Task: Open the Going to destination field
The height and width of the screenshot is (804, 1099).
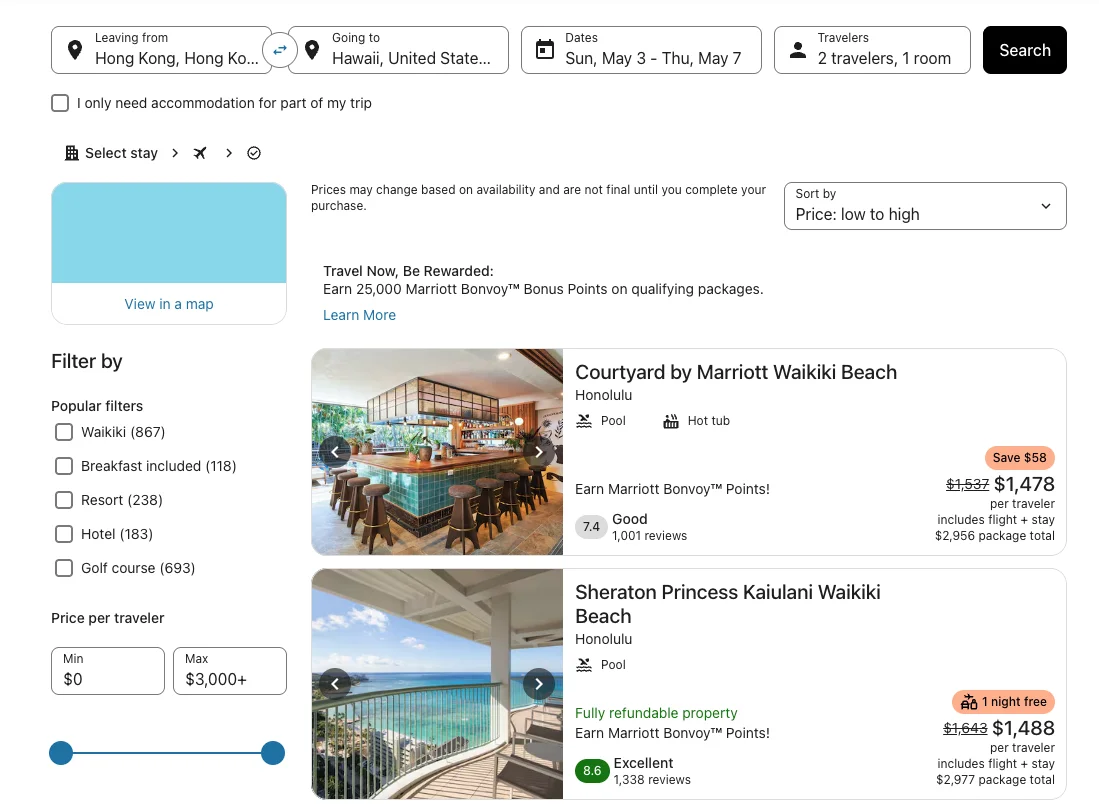Action: tap(398, 50)
